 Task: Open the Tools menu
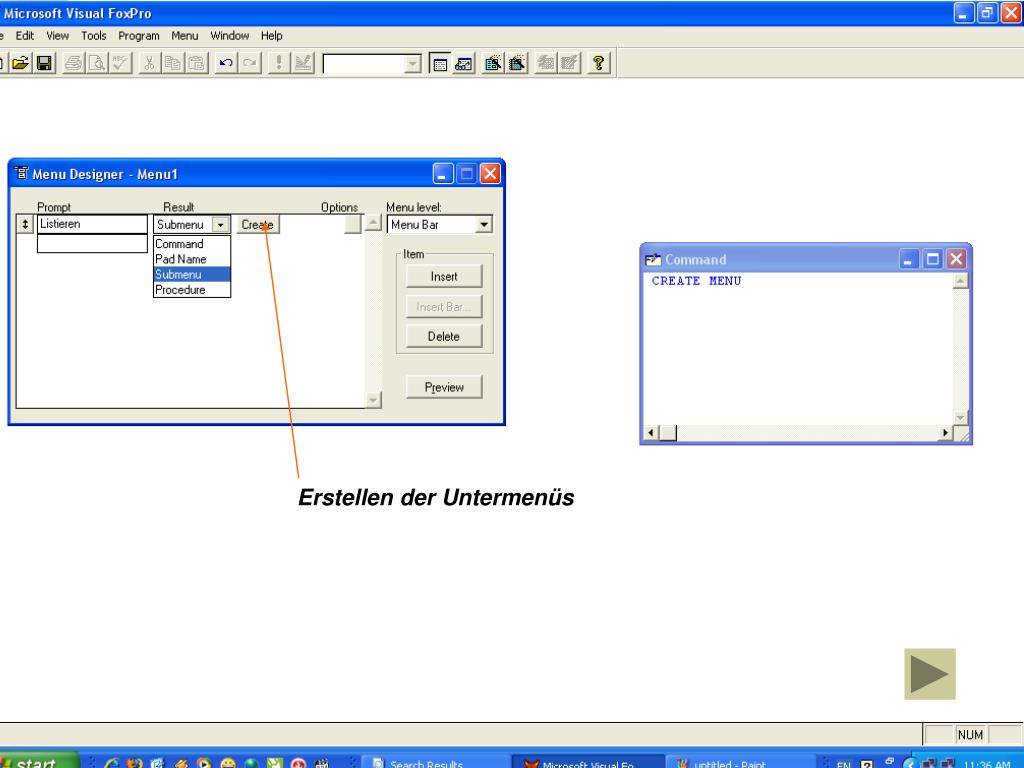click(x=93, y=36)
